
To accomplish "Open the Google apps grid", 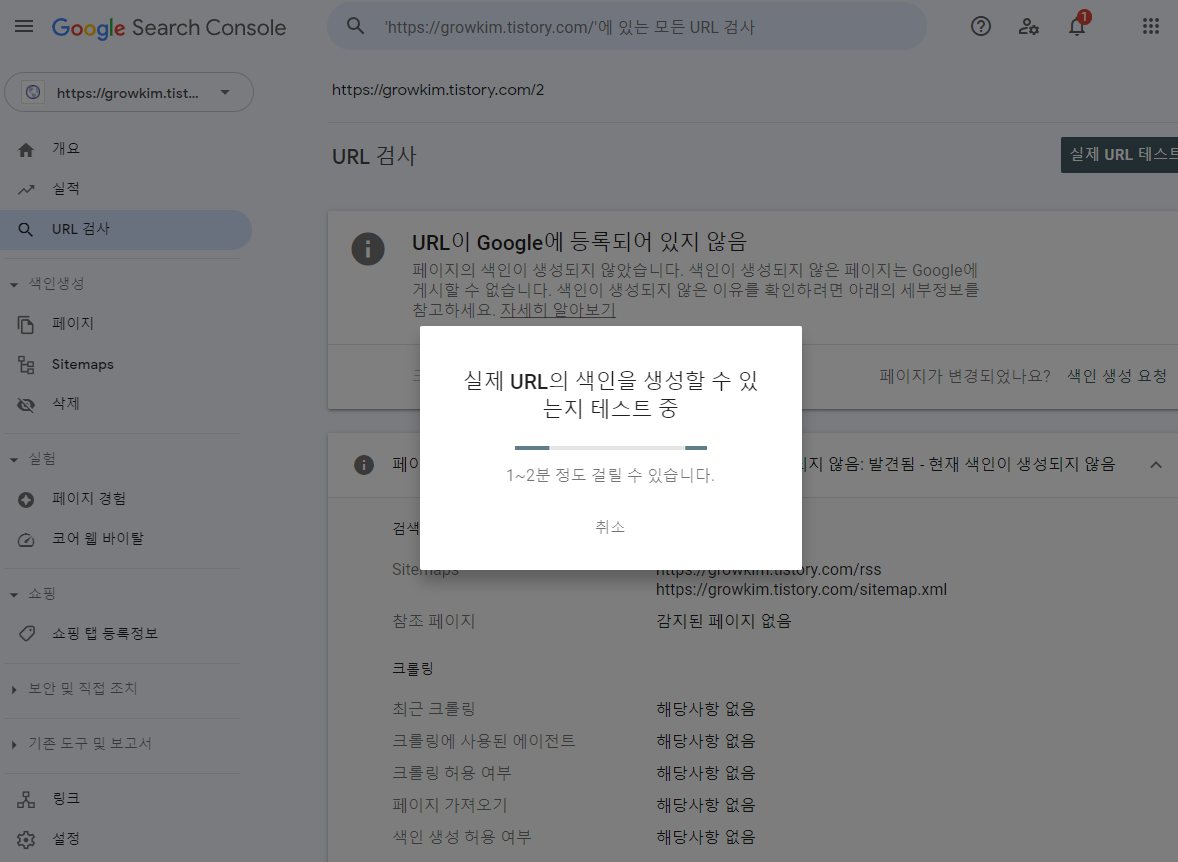I will pos(1150,26).
